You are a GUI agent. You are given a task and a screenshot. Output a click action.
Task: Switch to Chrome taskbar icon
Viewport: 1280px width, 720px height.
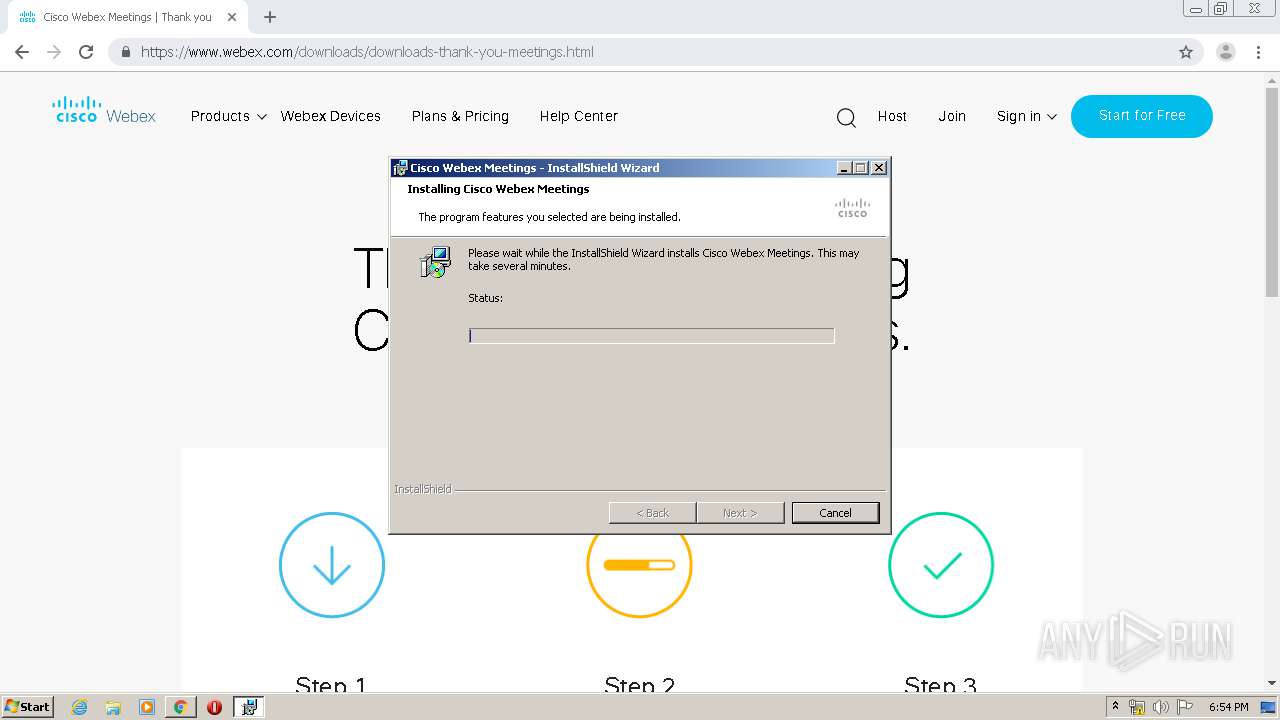[x=180, y=707]
